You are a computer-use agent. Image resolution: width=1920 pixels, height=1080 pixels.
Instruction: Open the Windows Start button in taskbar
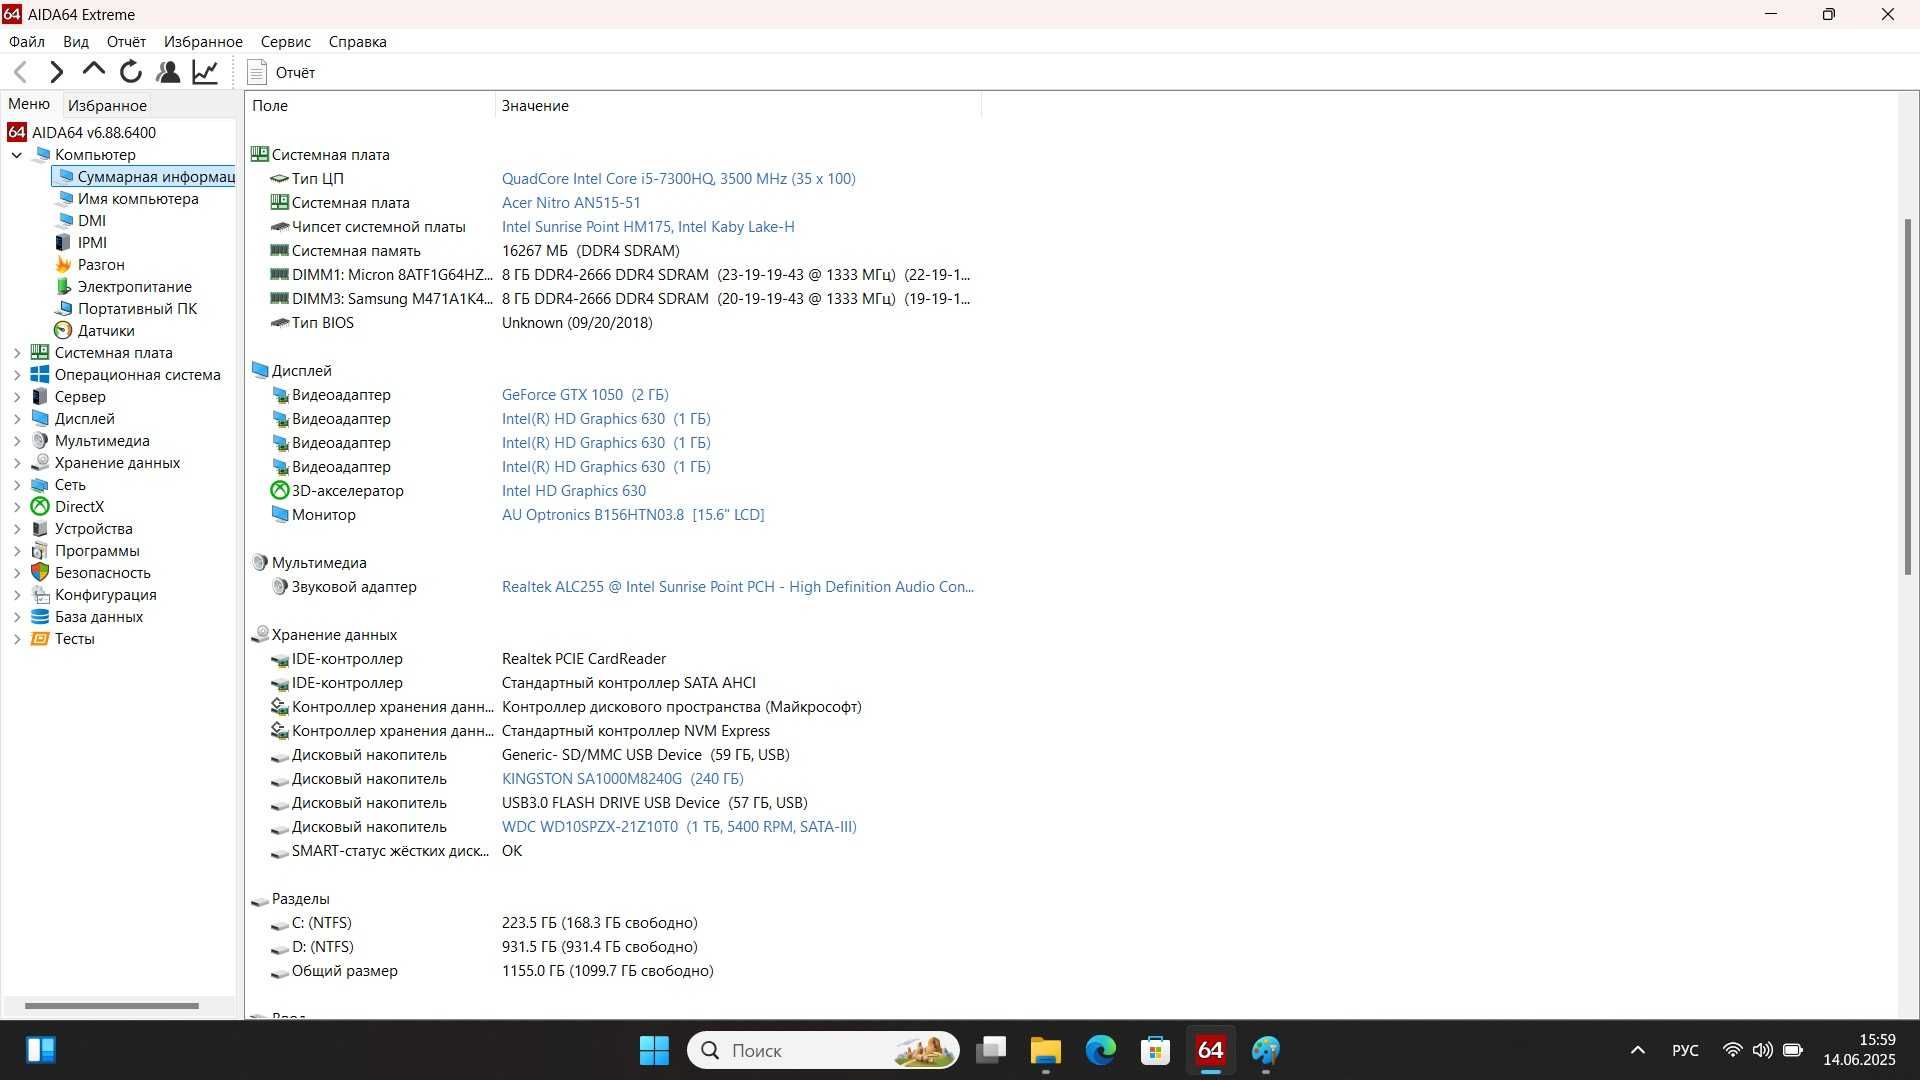(654, 1050)
